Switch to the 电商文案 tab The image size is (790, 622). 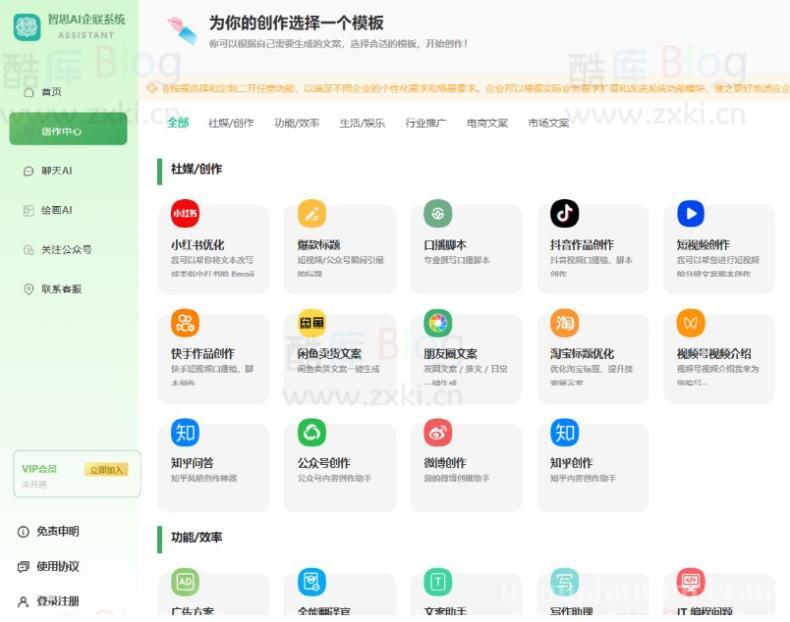tap(487, 123)
